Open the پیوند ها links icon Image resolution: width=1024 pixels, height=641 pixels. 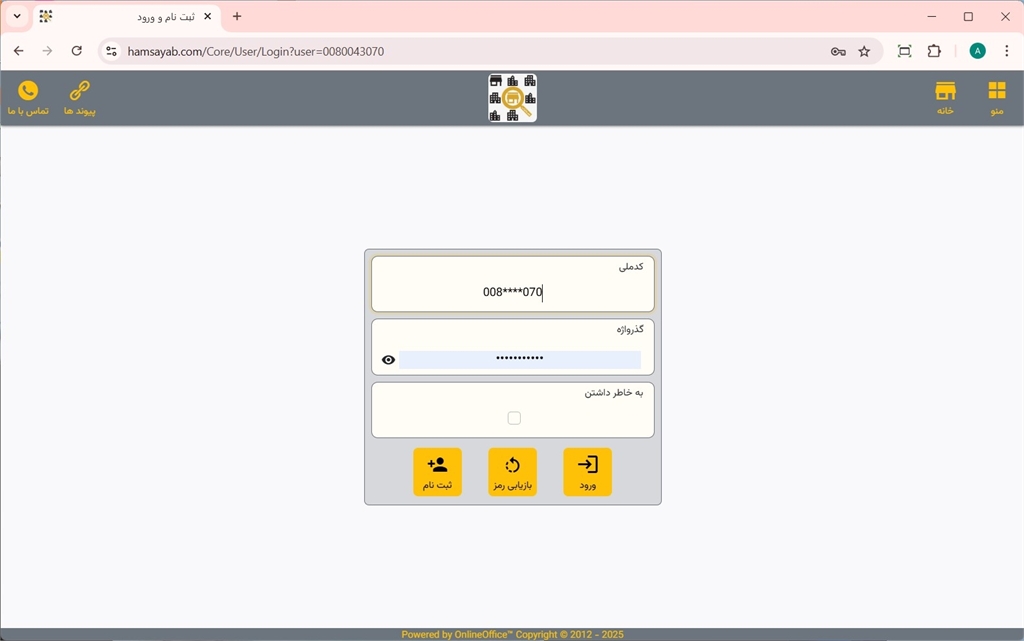[80, 98]
